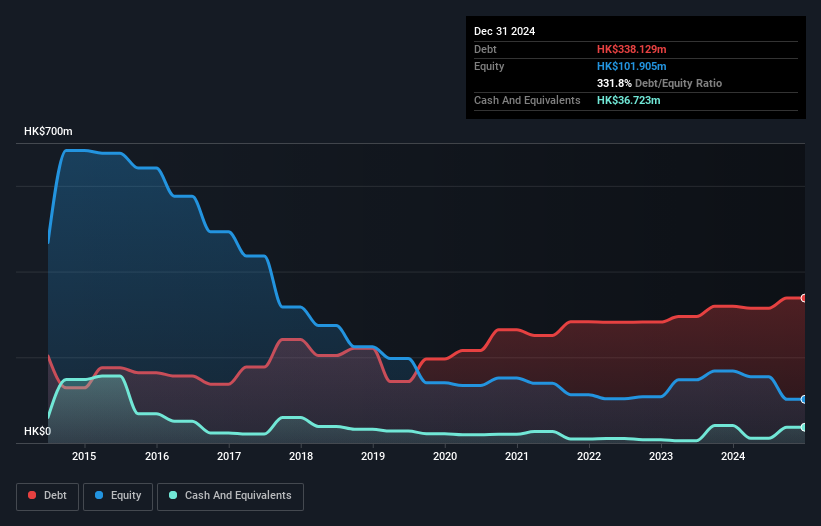Click the 2018 x-axis label
Viewport: 821px width, 526px height.
point(301,456)
